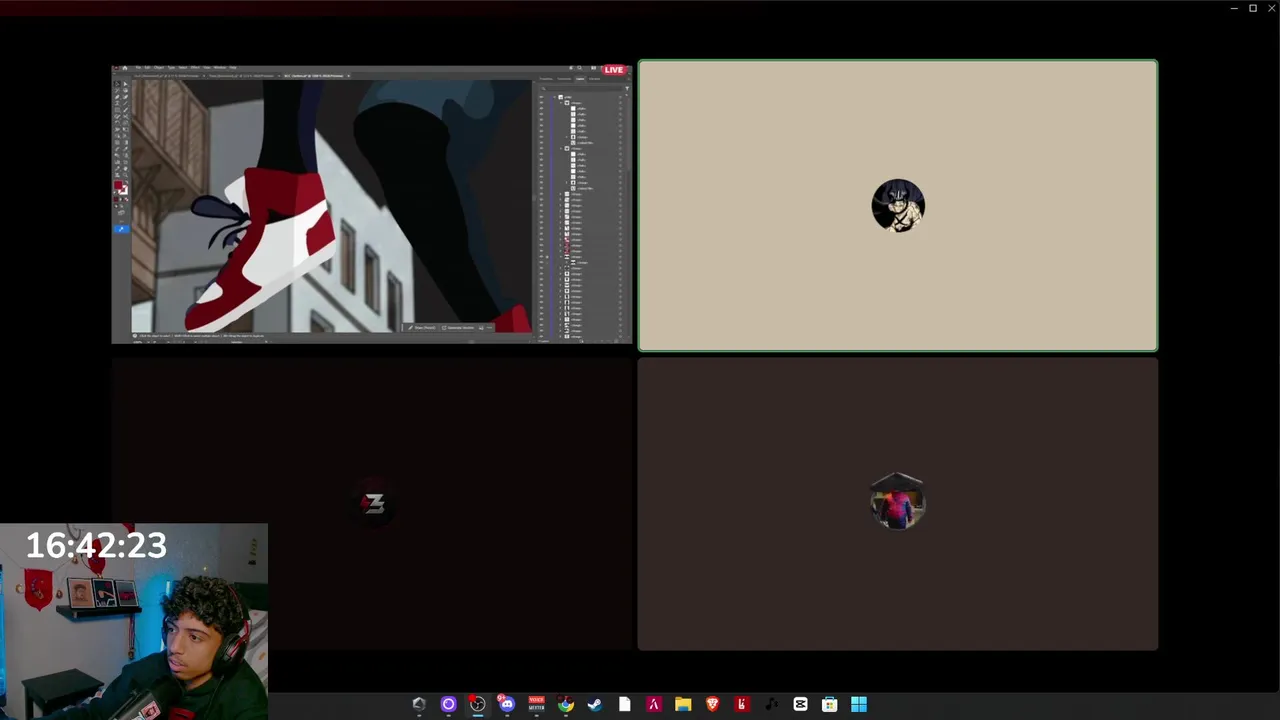This screenshot has height=720, width=1280.
Task: Select the speaking participant with anime avatar
Action: coord(898,205)
